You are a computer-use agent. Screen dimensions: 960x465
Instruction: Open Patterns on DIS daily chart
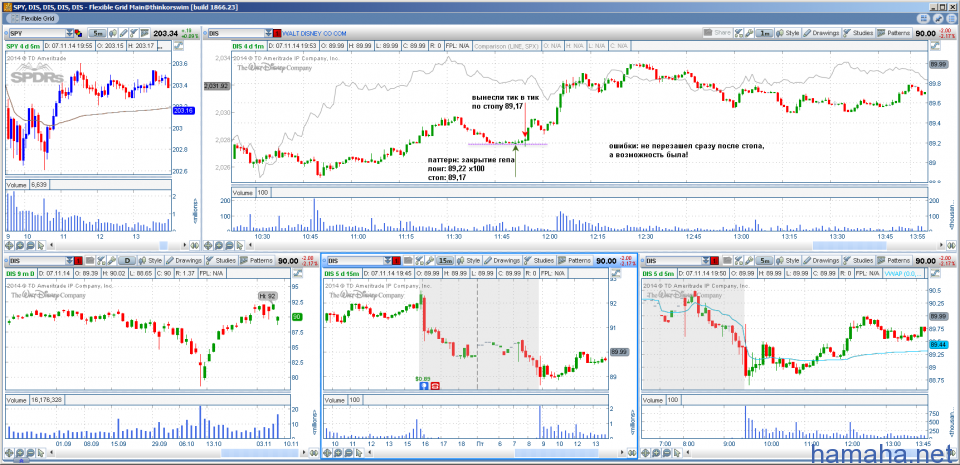click(x=257, y=260)
